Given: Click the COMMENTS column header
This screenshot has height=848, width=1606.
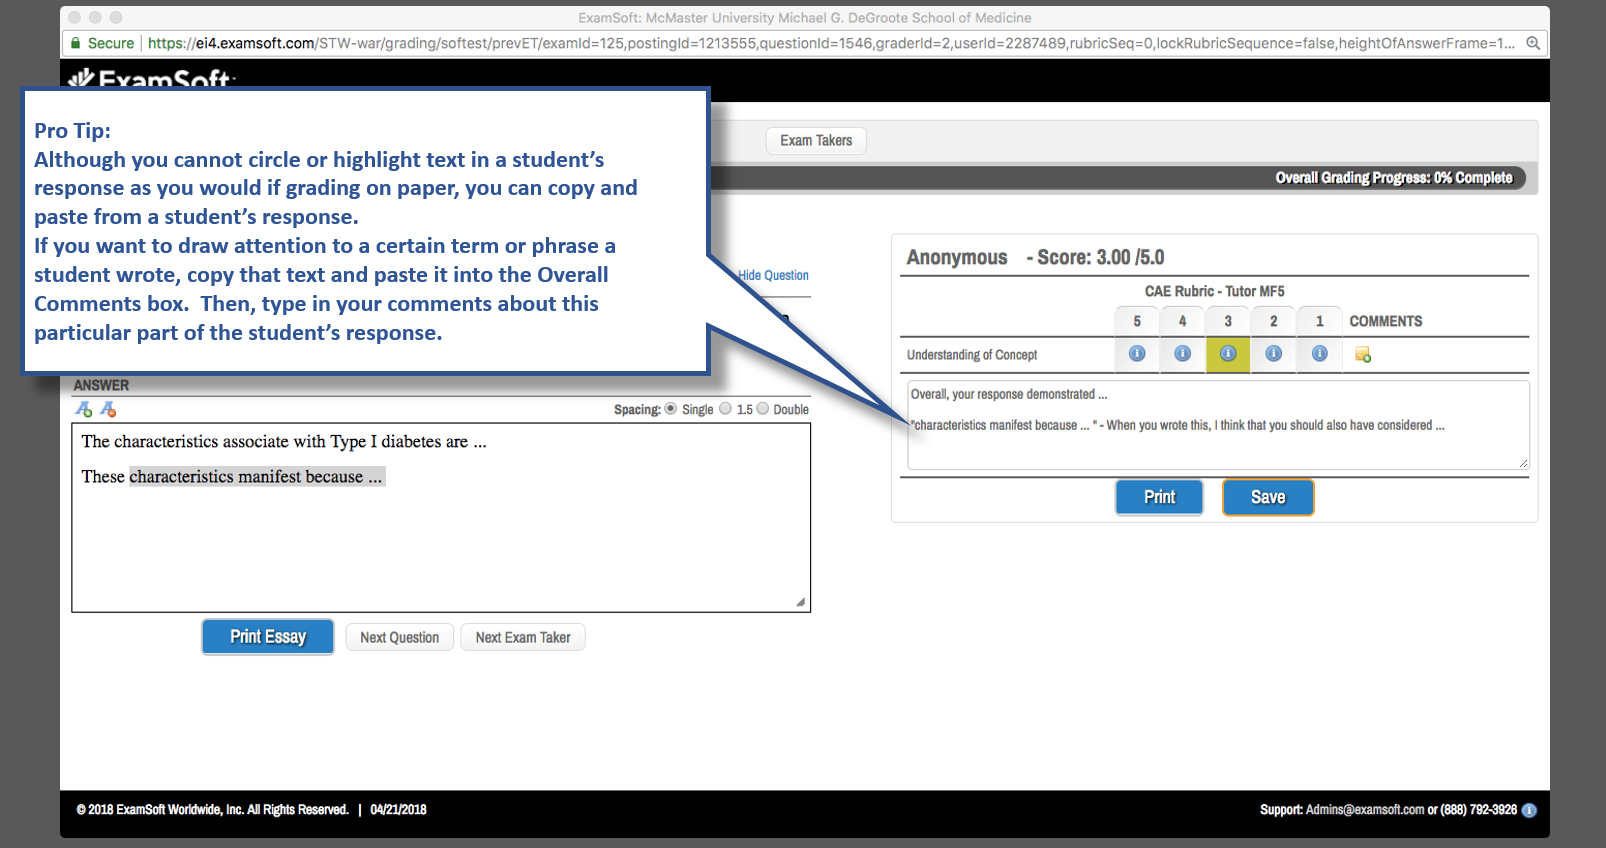Looking at the screenshot, I should pyautogui.click(x=1386, y=321).
